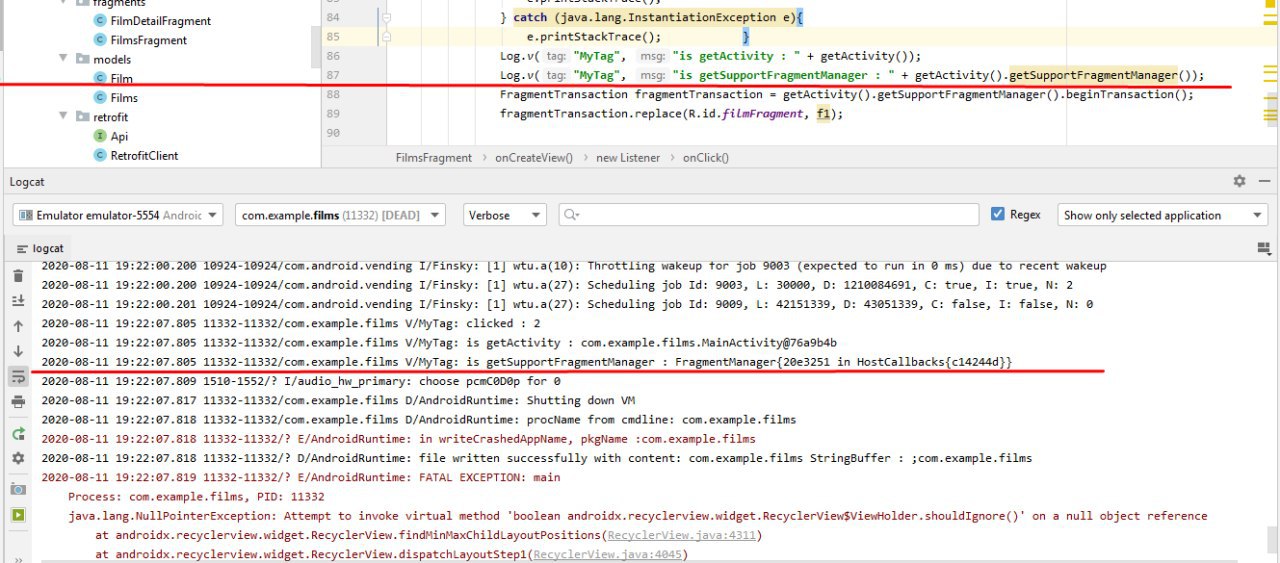Screen dimensions: 1280x563
Task: Click 'is getActivity' MainActivity log line
Action: [439, 342]
